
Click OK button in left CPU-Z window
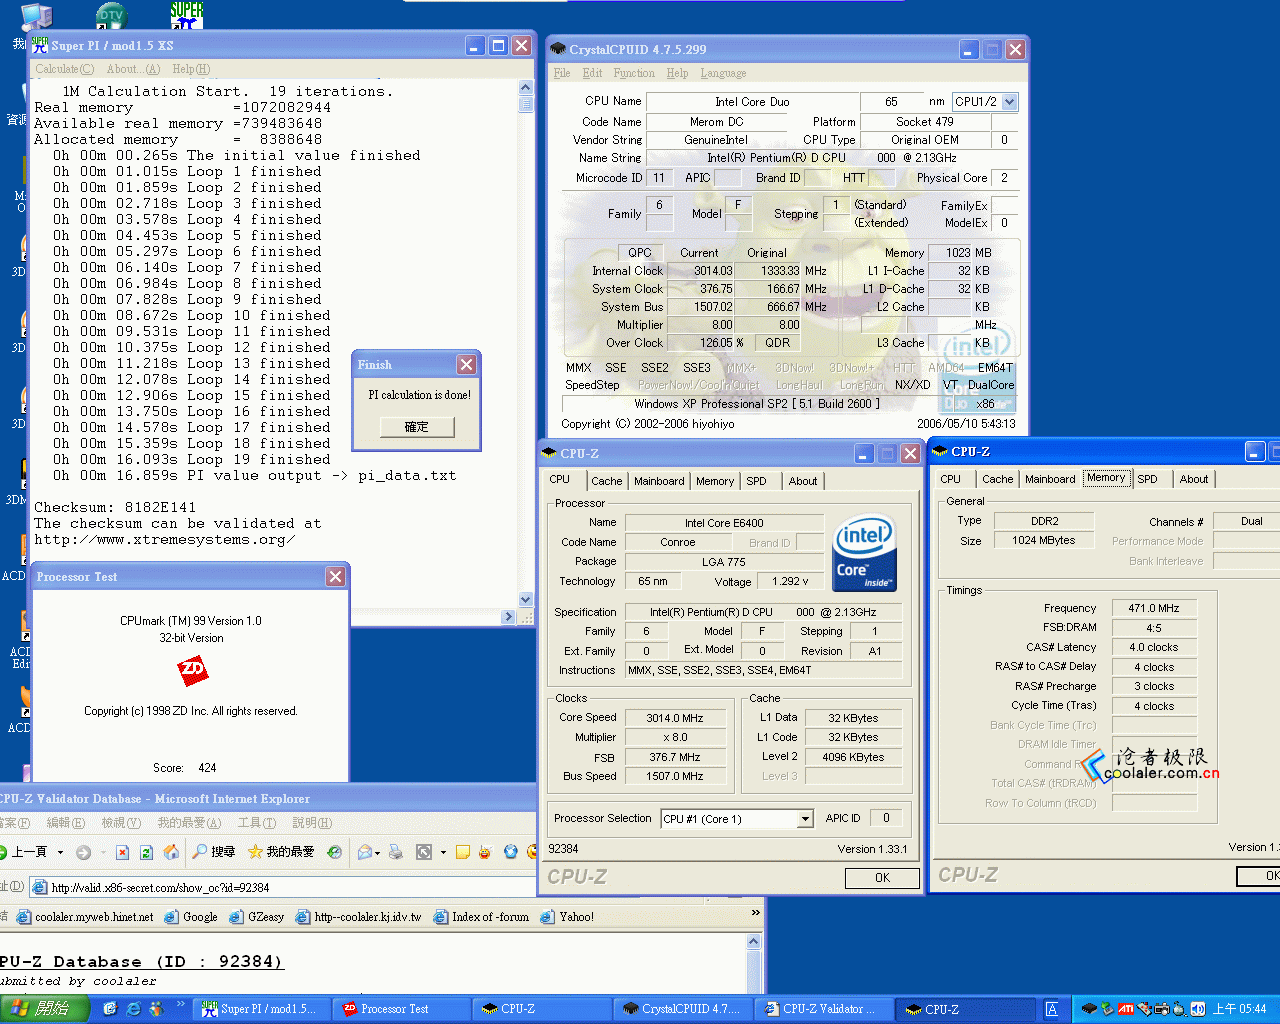point(882,878)
